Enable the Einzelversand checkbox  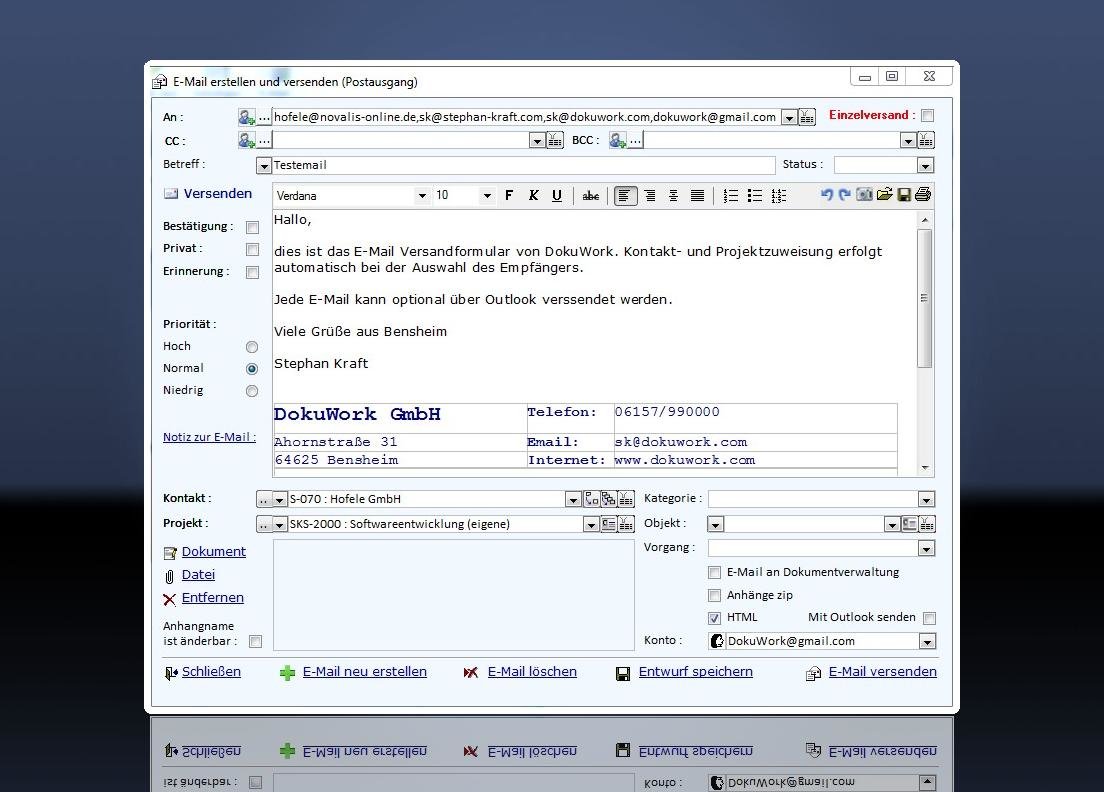pyautogui.click(x=928, y=115)
